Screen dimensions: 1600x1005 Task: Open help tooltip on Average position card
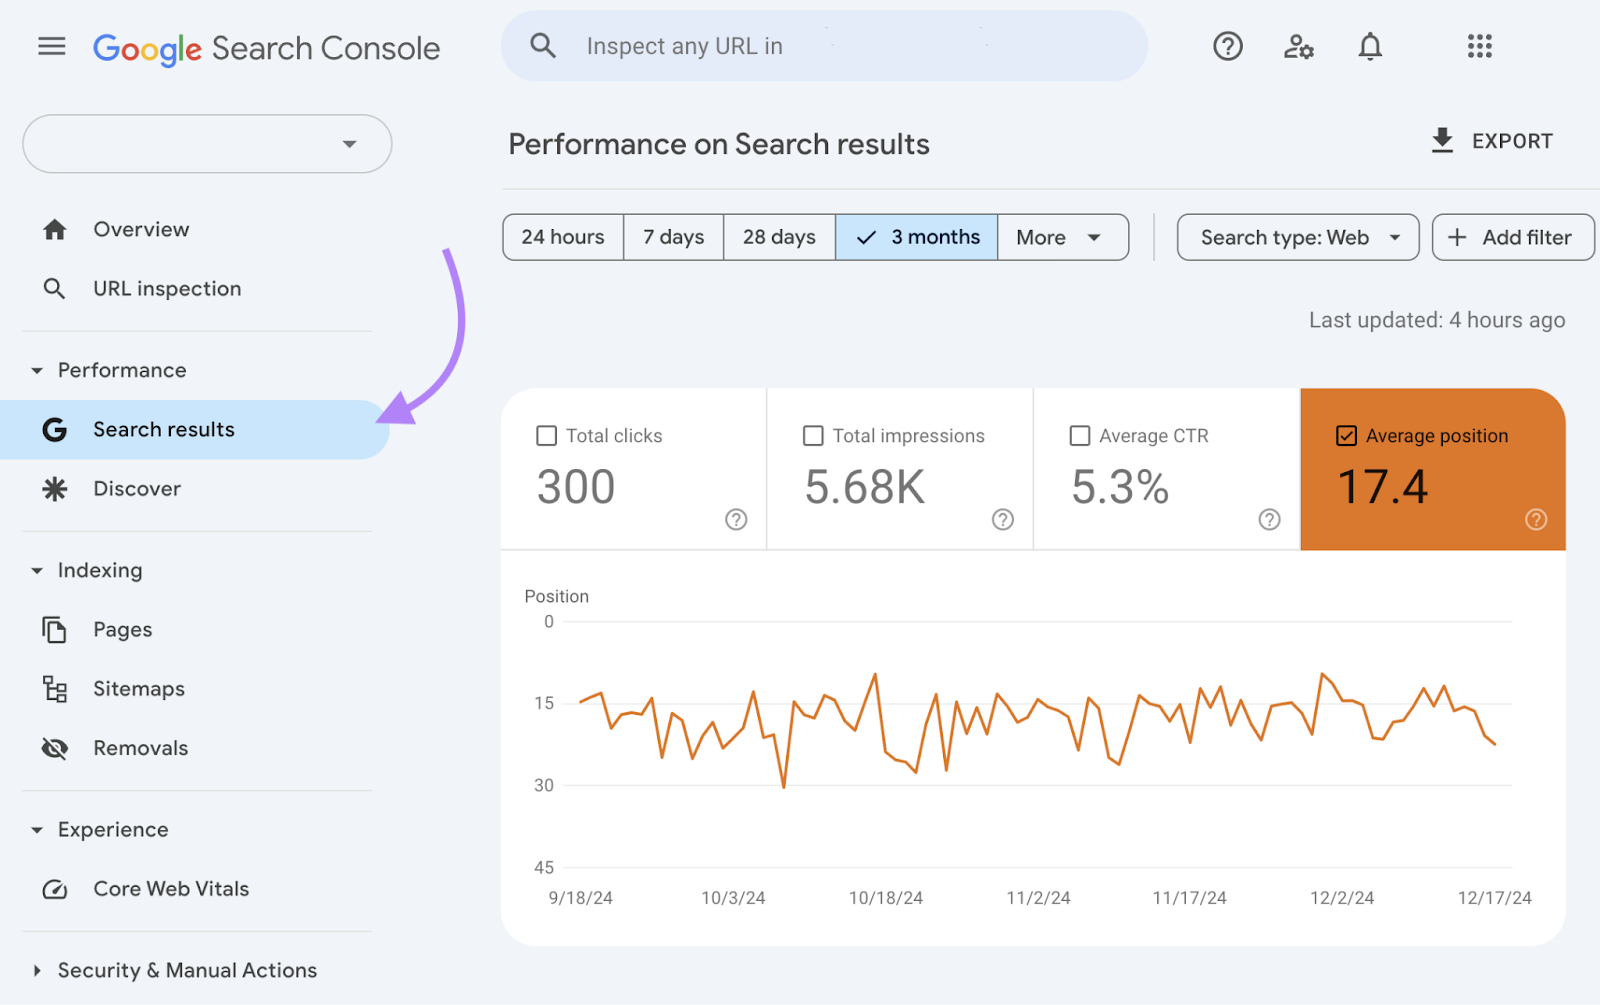point(1536,519)
